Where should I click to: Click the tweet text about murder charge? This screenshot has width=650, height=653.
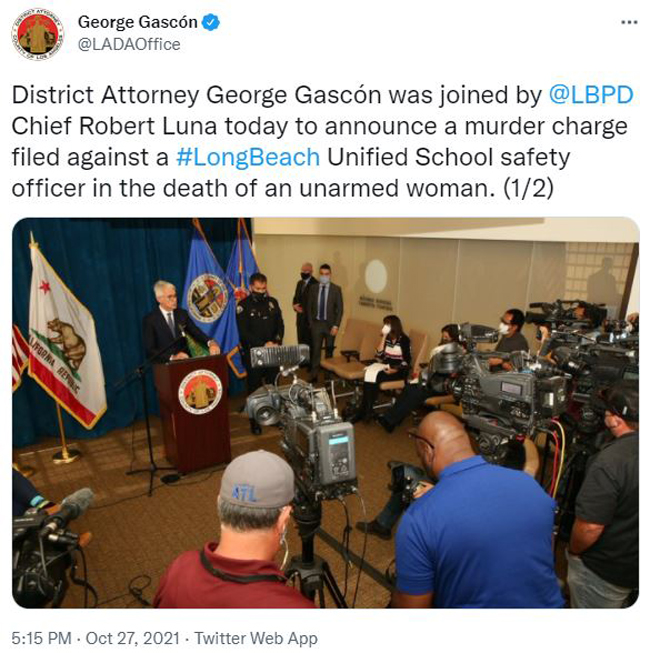pyautogui.click(x=323, y=141)
